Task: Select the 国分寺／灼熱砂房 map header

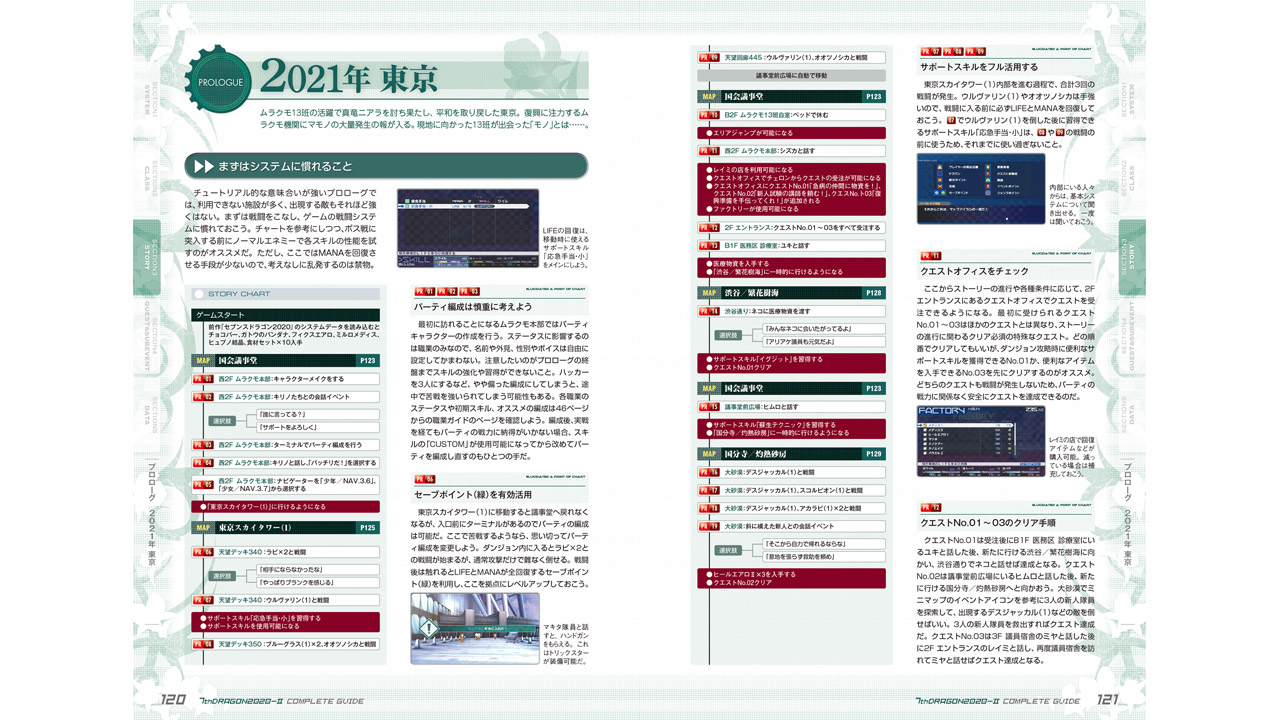Action: (x=792, y=453)
